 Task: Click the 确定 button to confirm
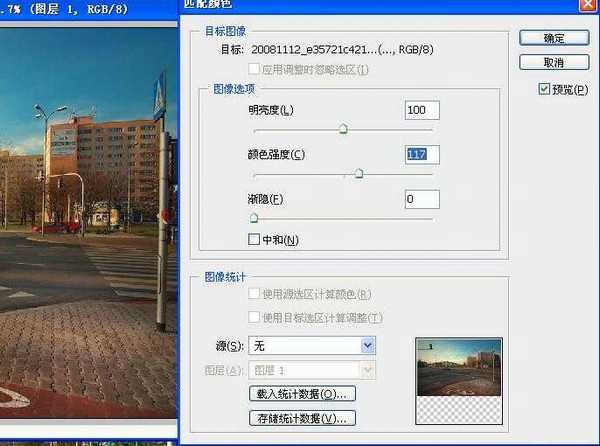[553, 38]
